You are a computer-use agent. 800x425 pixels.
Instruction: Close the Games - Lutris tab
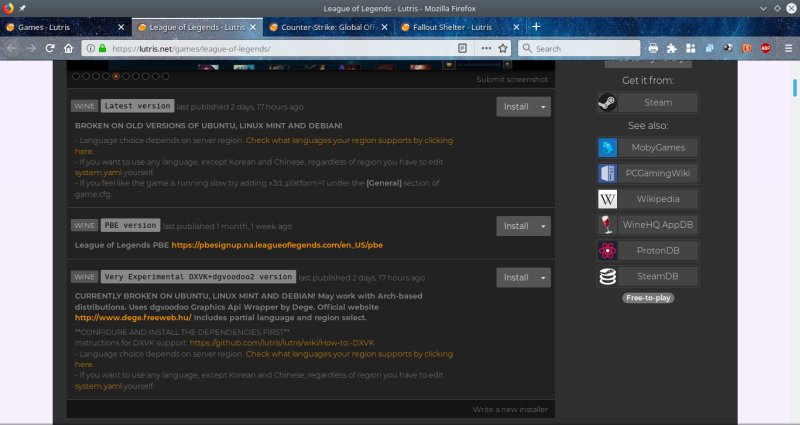[x=121, y=27]
